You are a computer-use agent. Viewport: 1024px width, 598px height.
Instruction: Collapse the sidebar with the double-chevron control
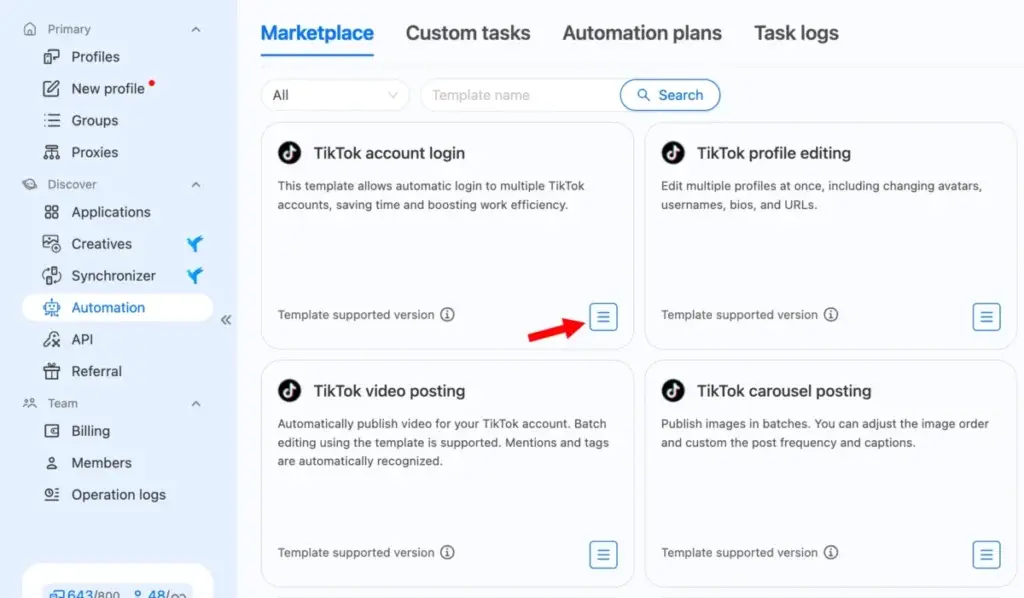(227, 320)
